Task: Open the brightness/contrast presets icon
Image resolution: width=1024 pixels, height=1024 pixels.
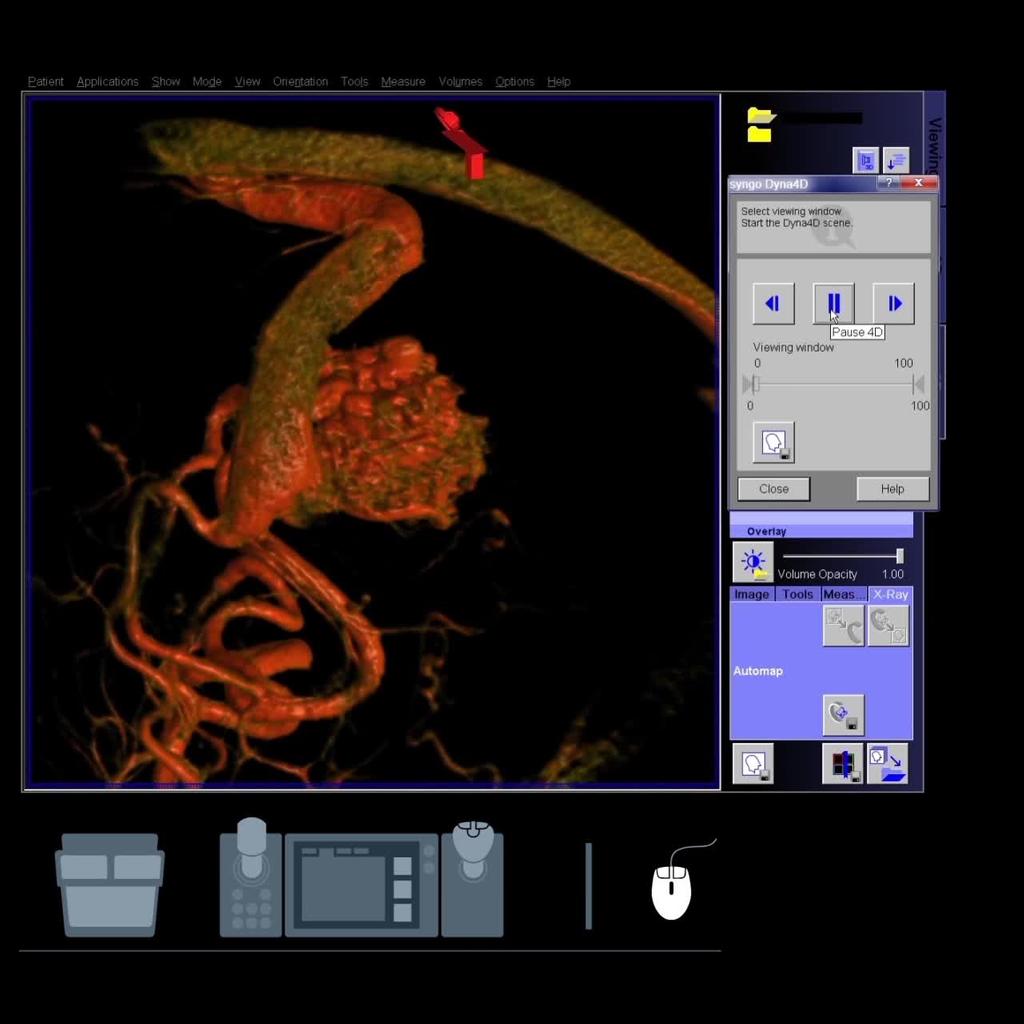Action: [753, 562]
